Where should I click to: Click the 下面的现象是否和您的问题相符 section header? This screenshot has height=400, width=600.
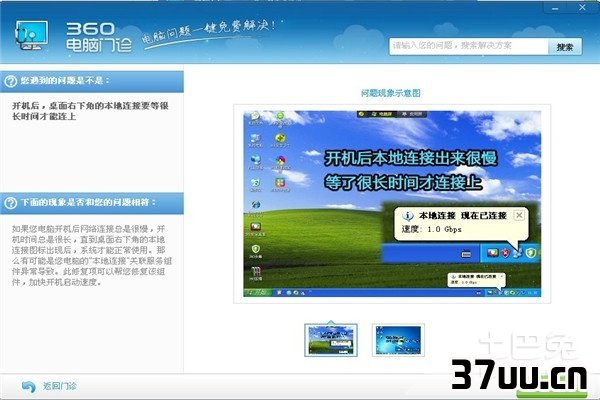(92, 203)
